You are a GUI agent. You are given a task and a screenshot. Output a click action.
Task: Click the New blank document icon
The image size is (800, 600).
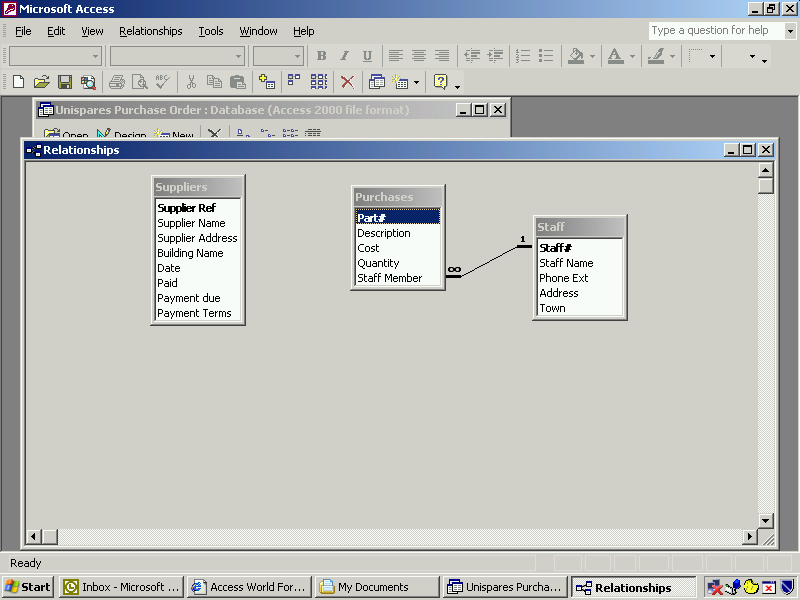pos(18,82)
